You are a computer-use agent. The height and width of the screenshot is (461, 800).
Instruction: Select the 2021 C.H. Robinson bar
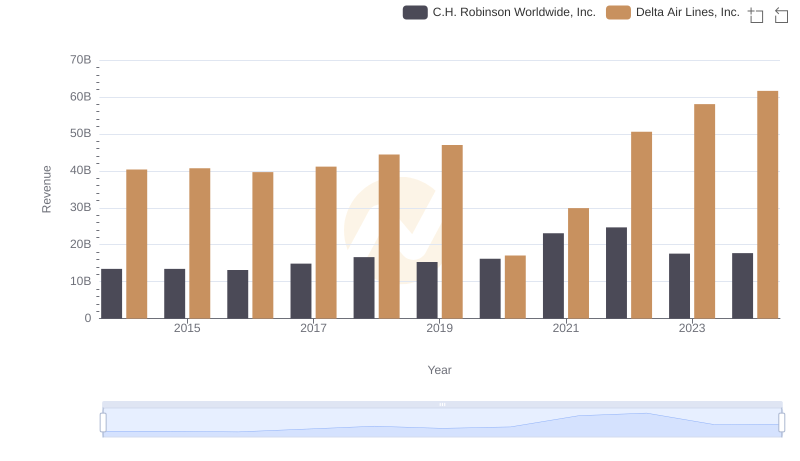point(554,276)
